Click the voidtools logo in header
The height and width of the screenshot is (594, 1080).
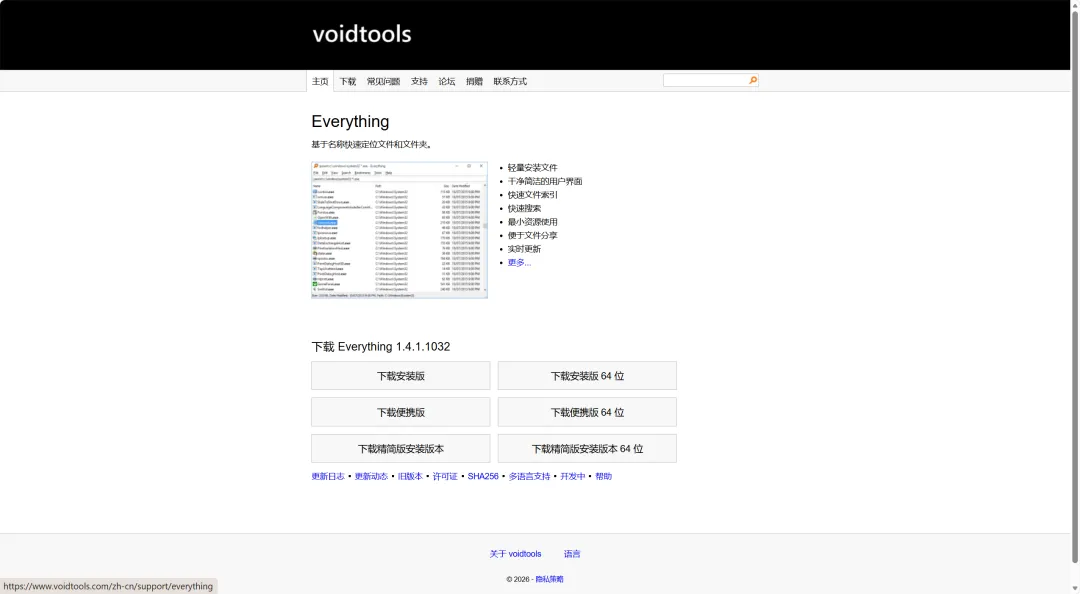pos(362,34)
